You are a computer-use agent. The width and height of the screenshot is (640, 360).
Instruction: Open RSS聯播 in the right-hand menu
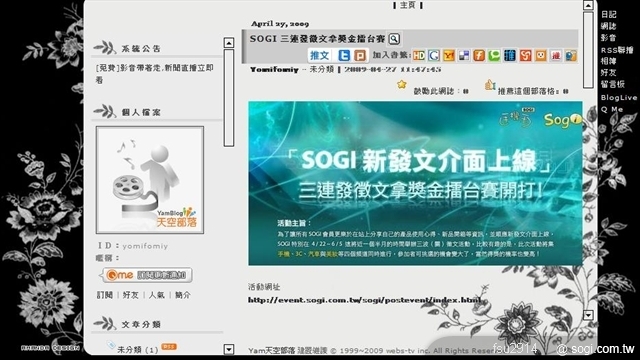pos(617,50)
